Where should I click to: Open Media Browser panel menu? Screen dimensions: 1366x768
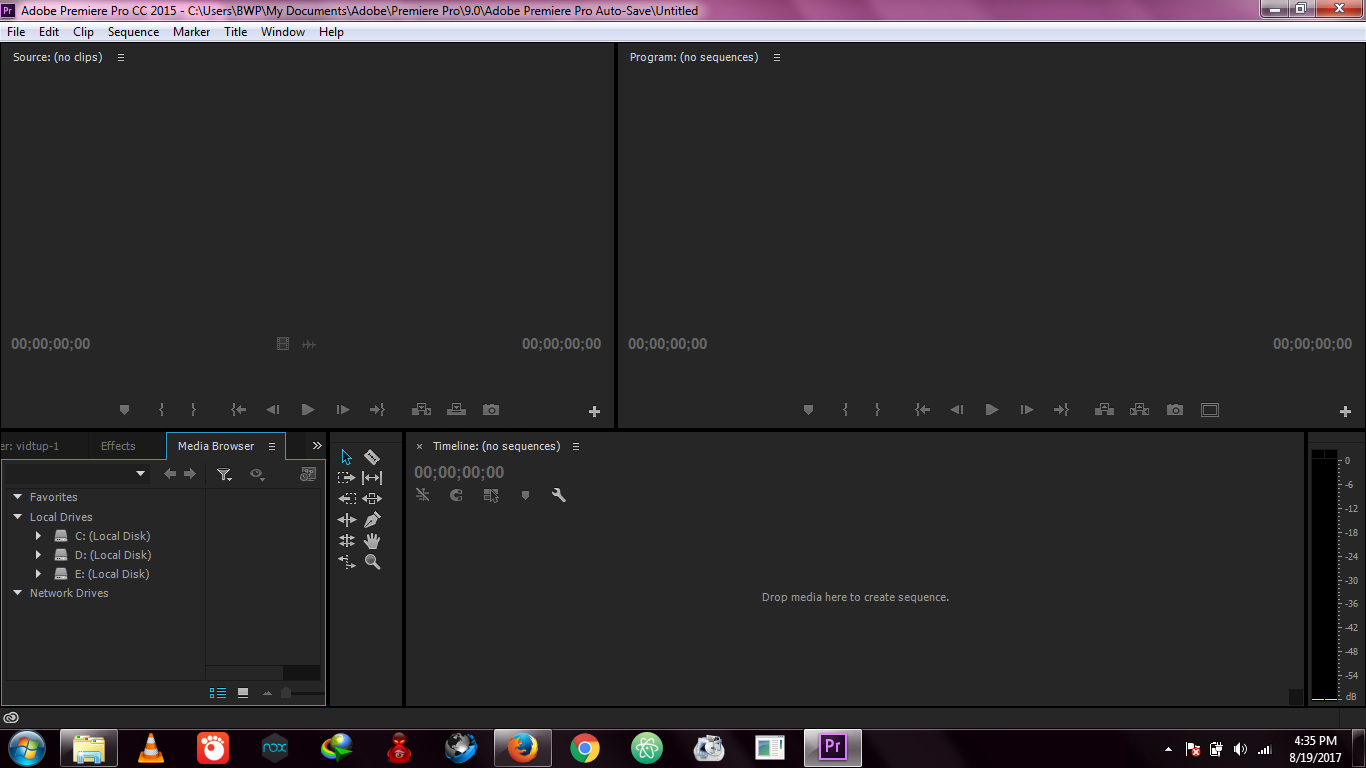click(x=272, y=447)
